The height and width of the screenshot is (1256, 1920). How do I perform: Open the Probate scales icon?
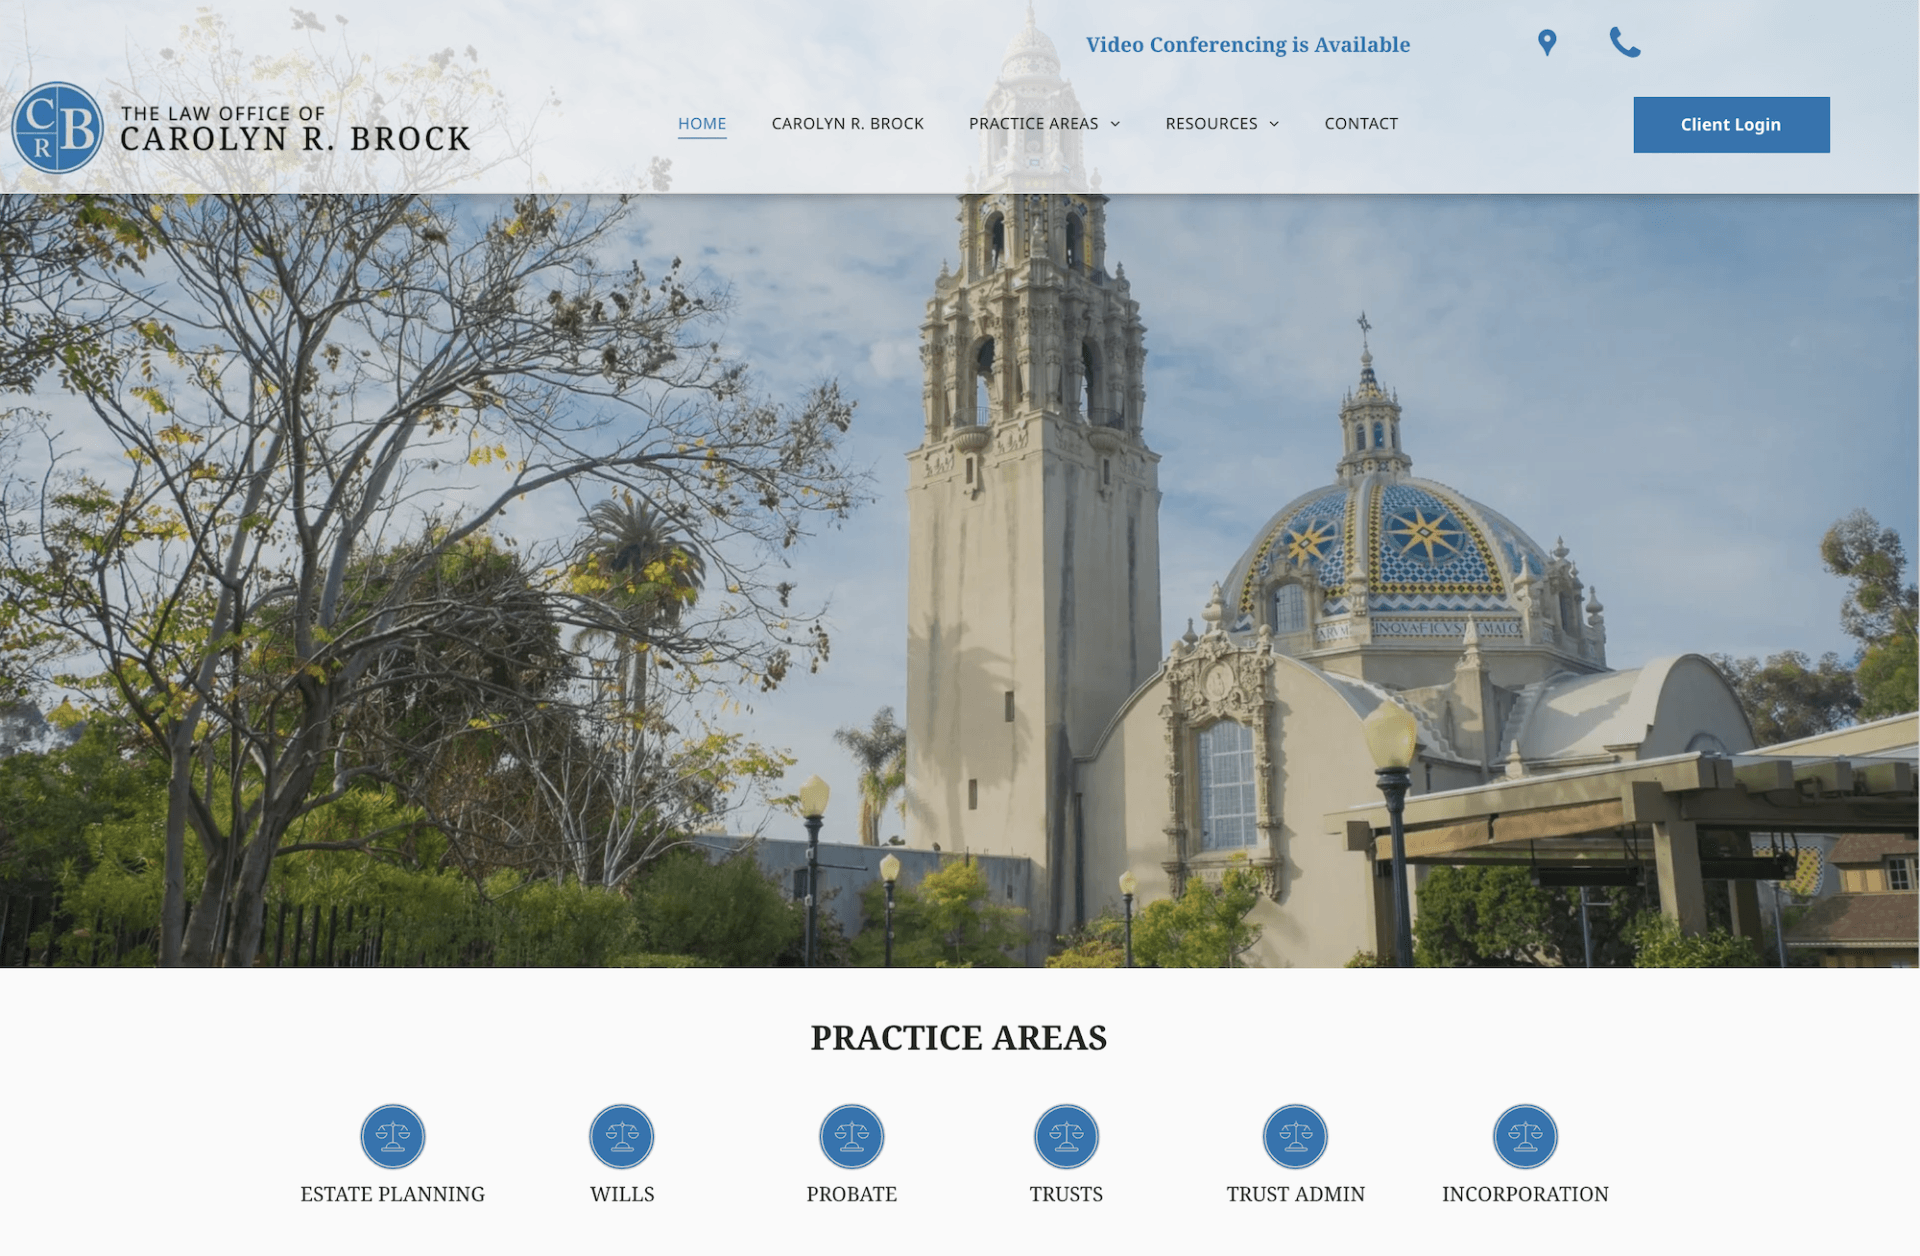tap(852, 1136)
